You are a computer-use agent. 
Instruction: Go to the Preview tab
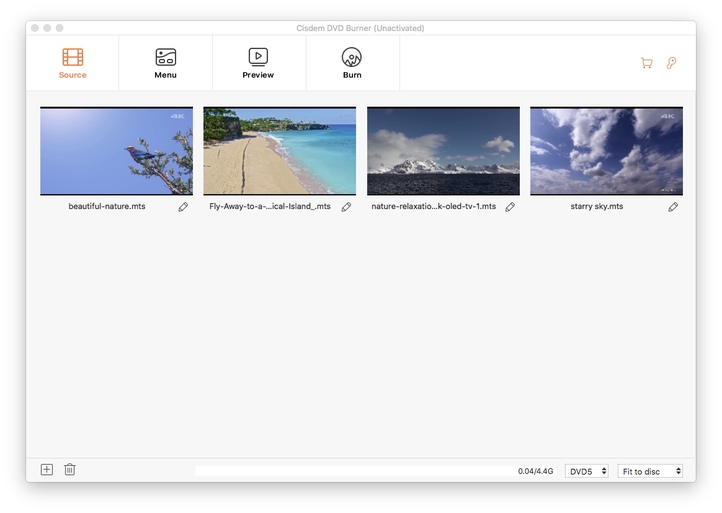(258, 63)
